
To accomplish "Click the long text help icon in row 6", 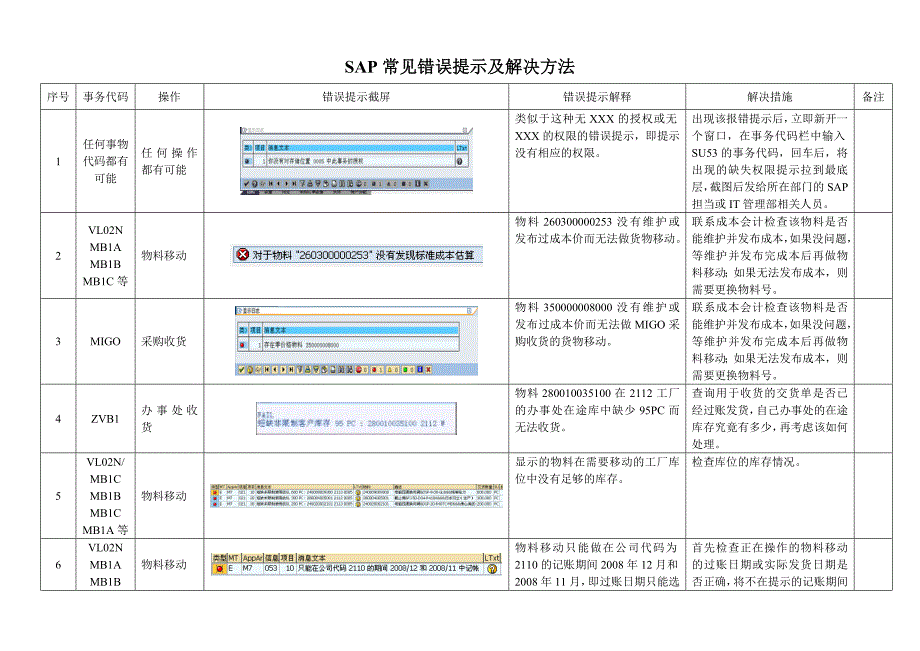I will pyautogui.click(x=491, y=569).
